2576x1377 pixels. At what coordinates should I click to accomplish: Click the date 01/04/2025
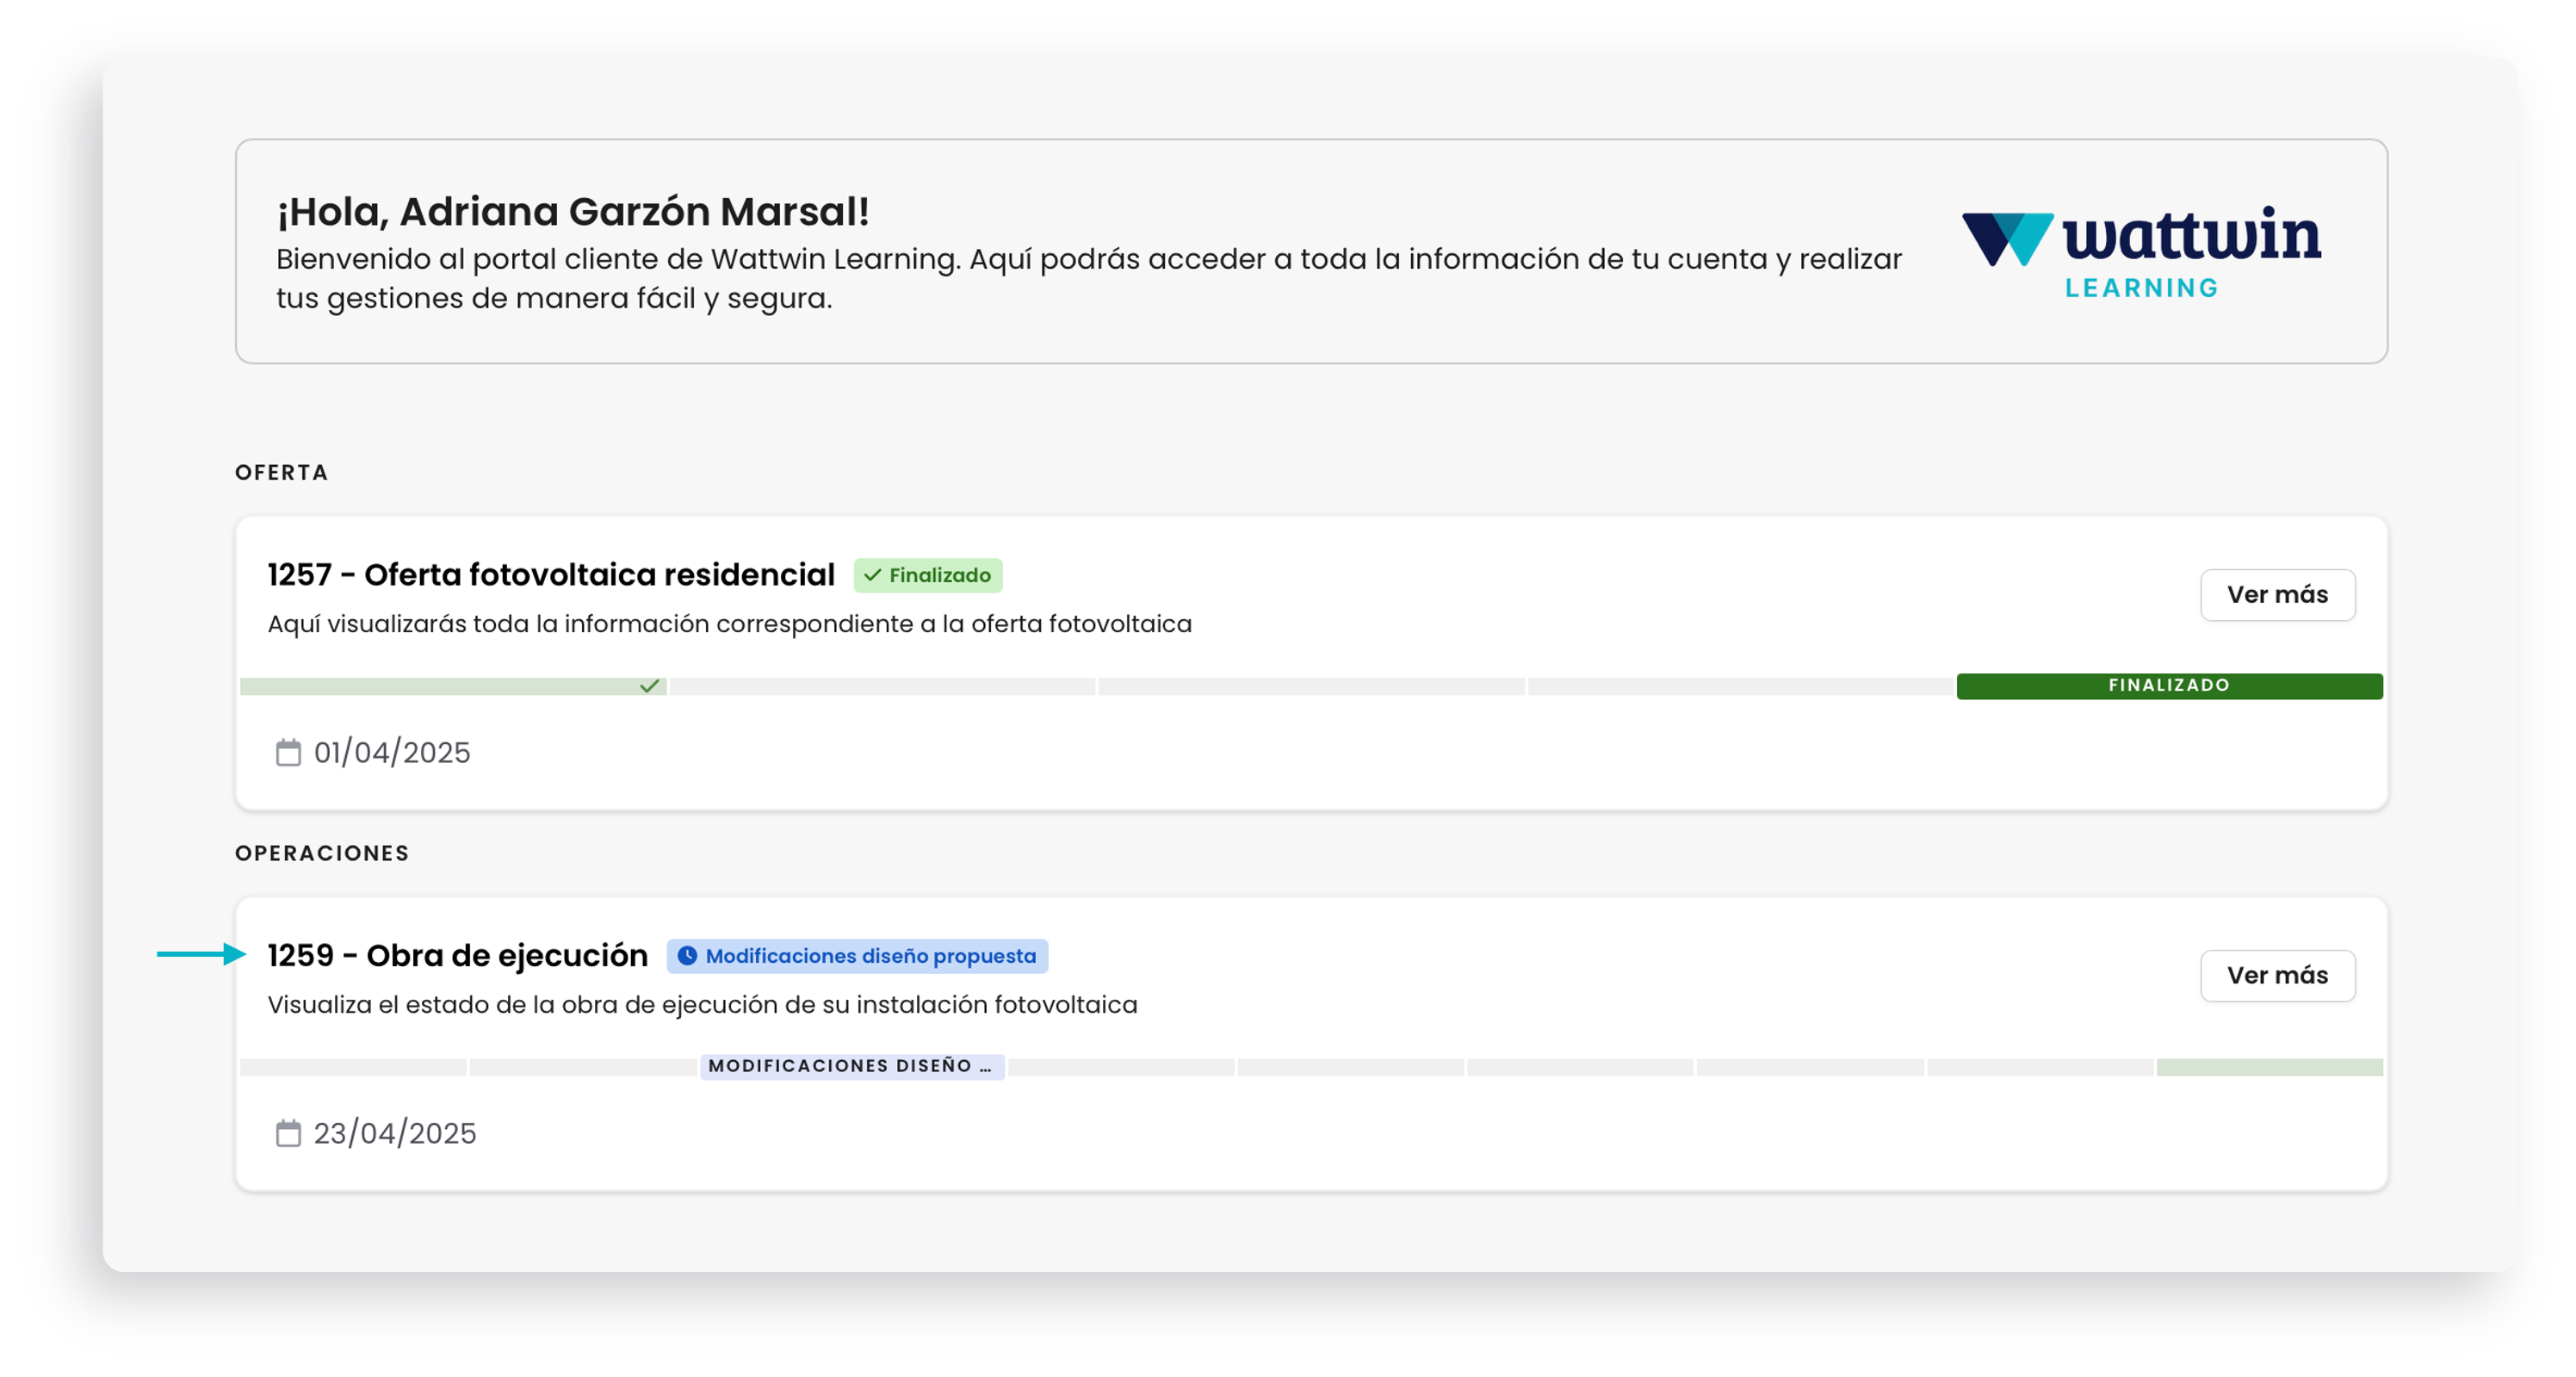pyautogui.click(x=392, y=752)
